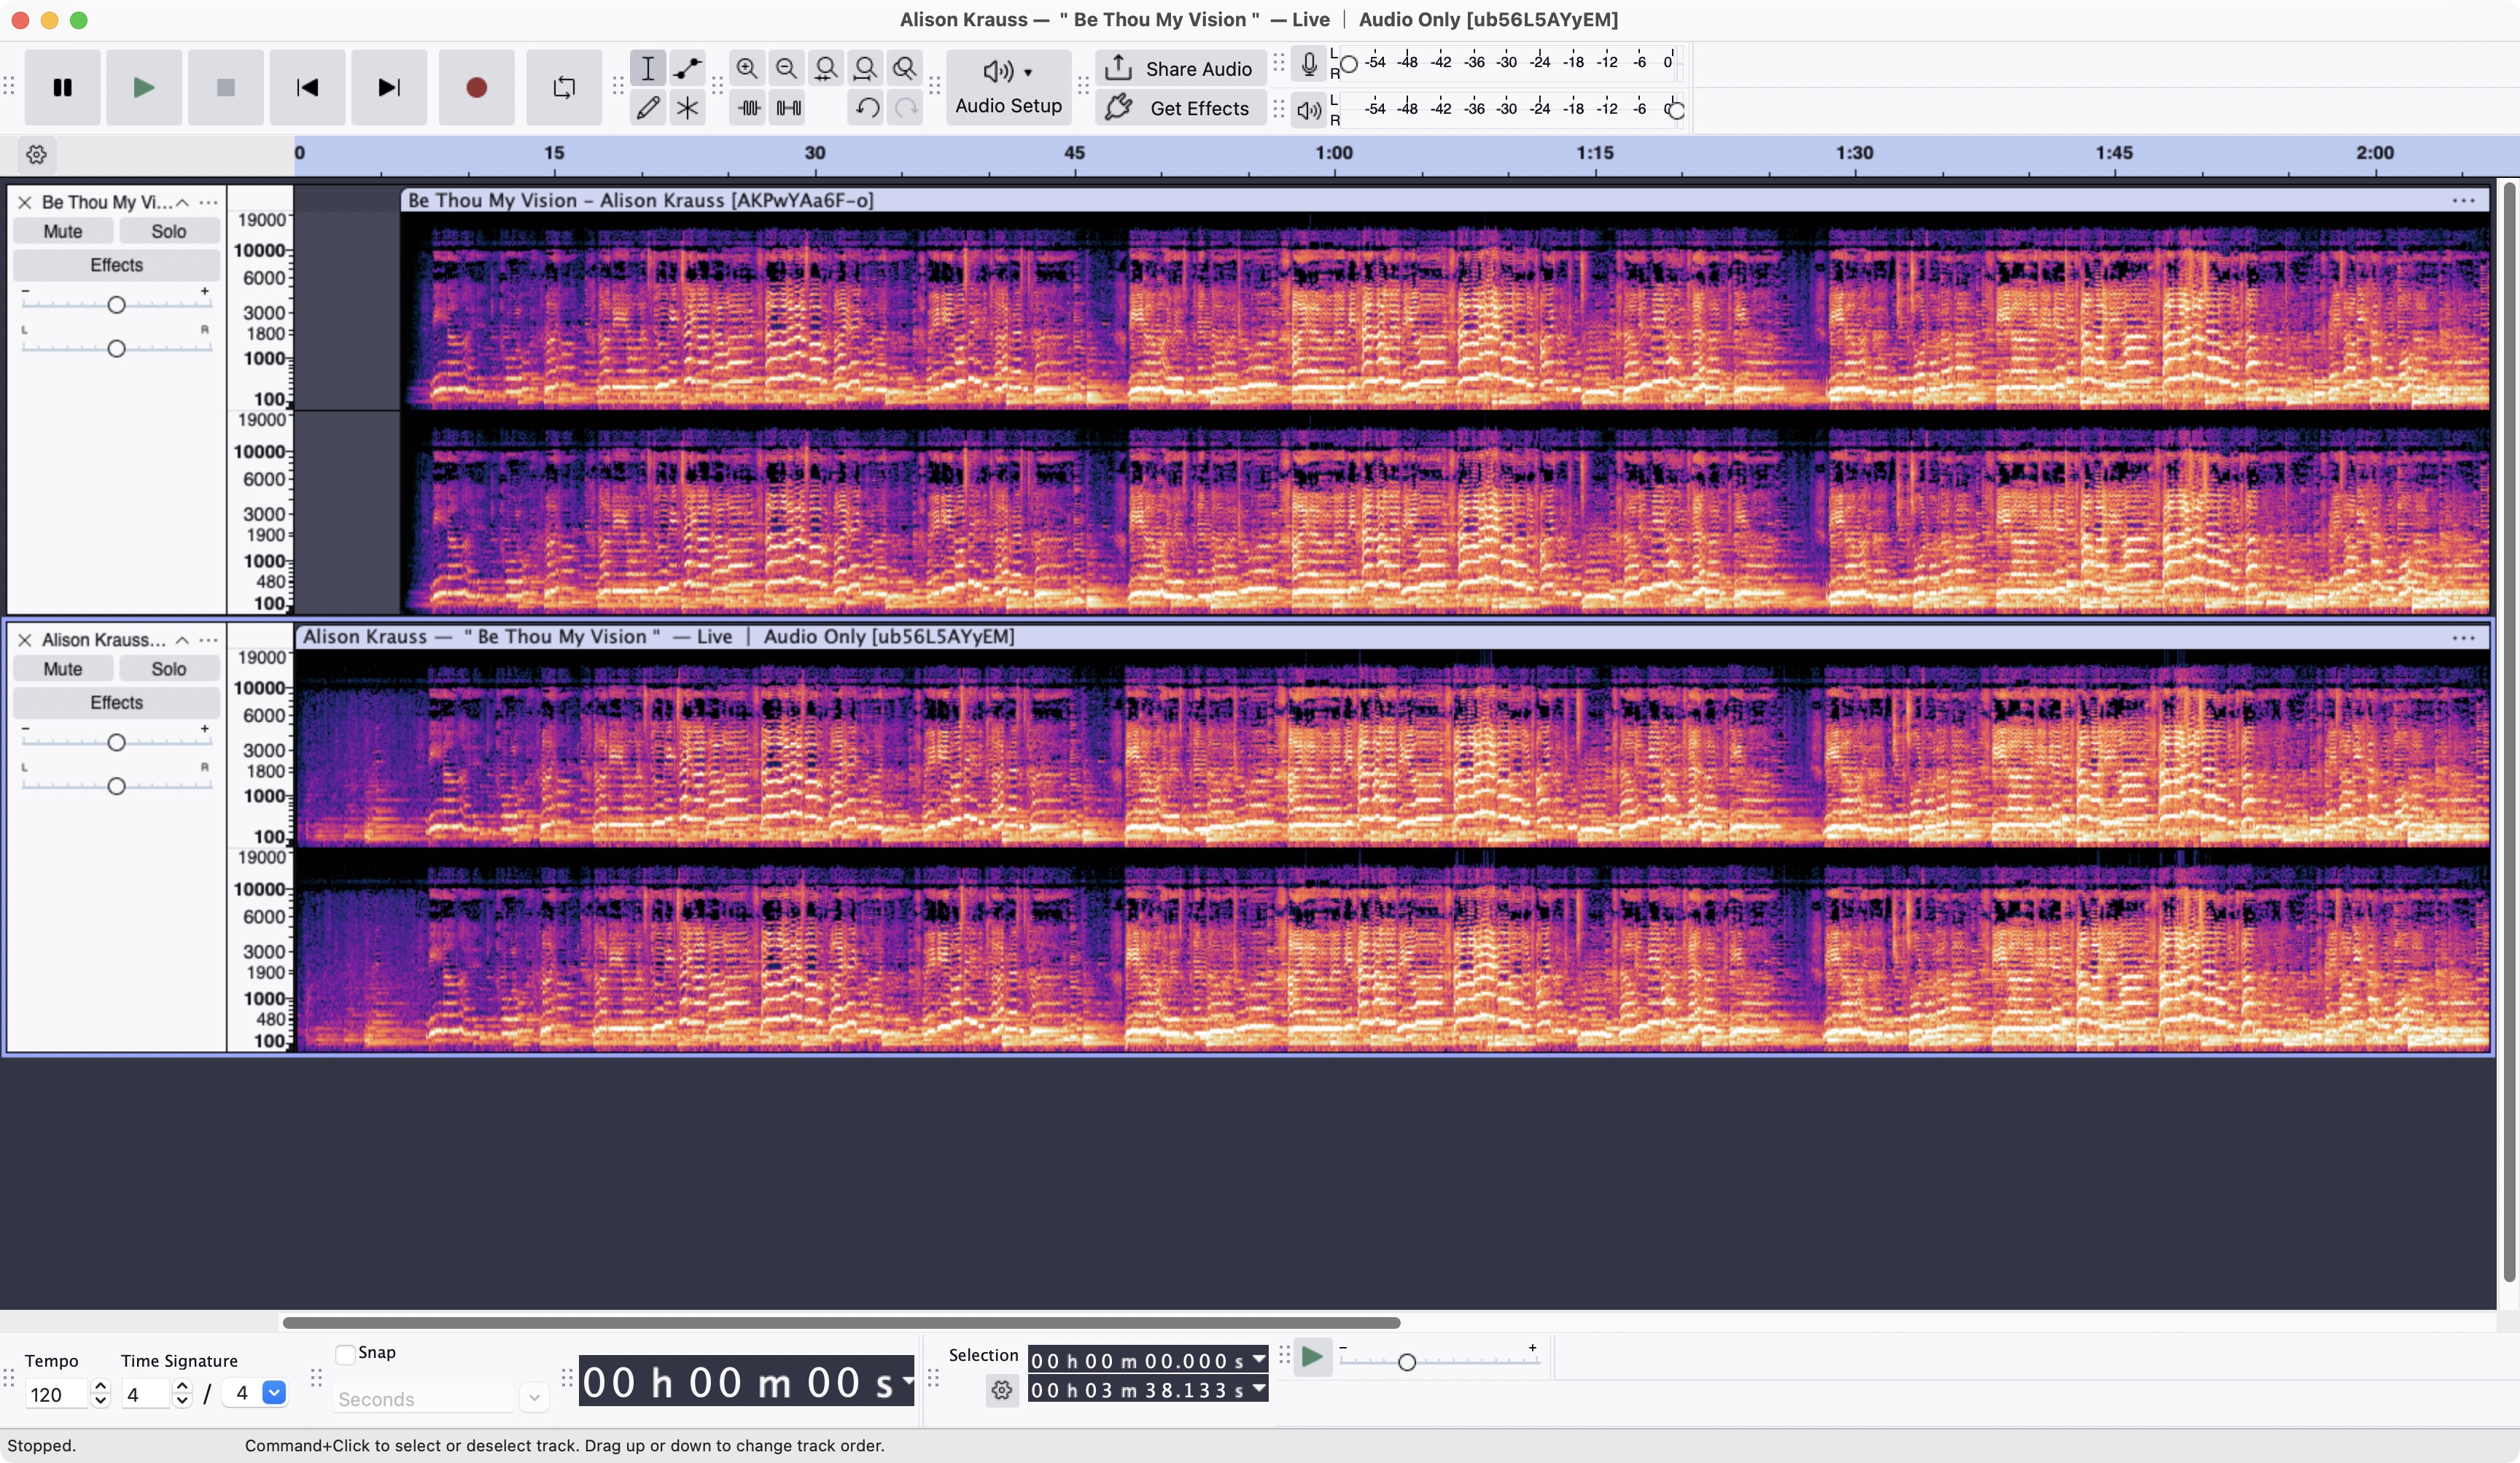Enable the Snap checkbox
Viewport: 2520px width, 1463px height.
[x=346, y=1354]
